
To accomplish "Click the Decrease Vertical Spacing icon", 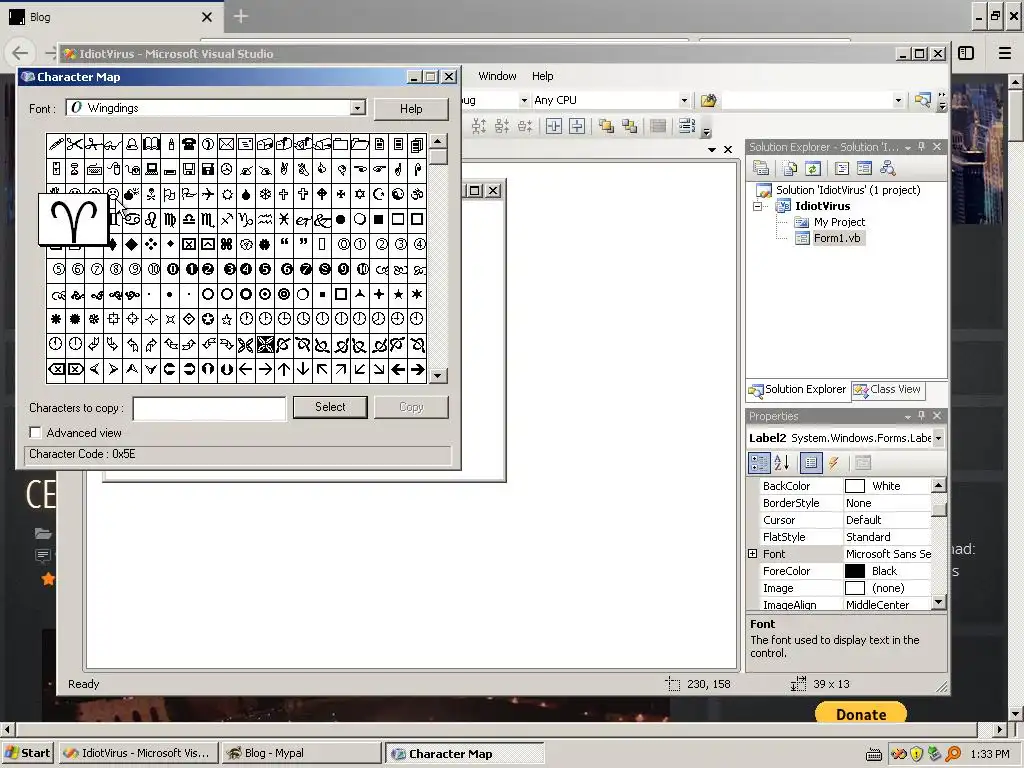I will click(502, 126).
